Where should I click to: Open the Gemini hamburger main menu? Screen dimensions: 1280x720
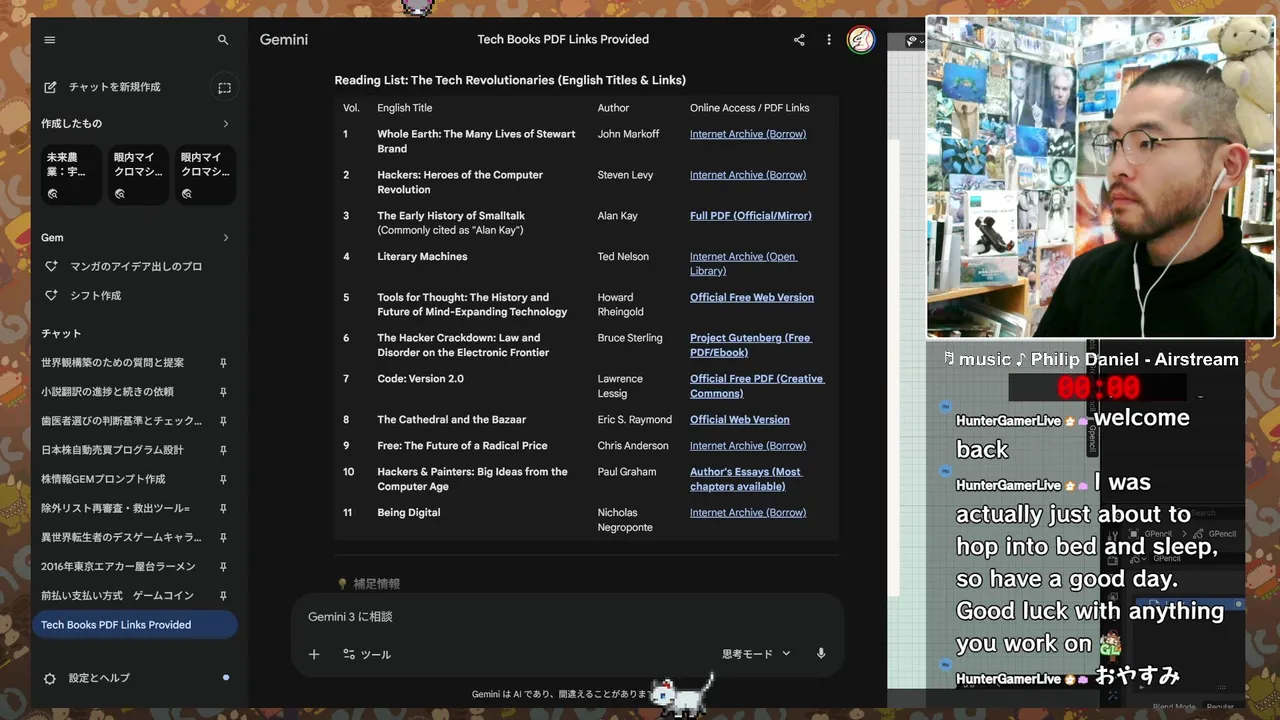tap(50, 40)
